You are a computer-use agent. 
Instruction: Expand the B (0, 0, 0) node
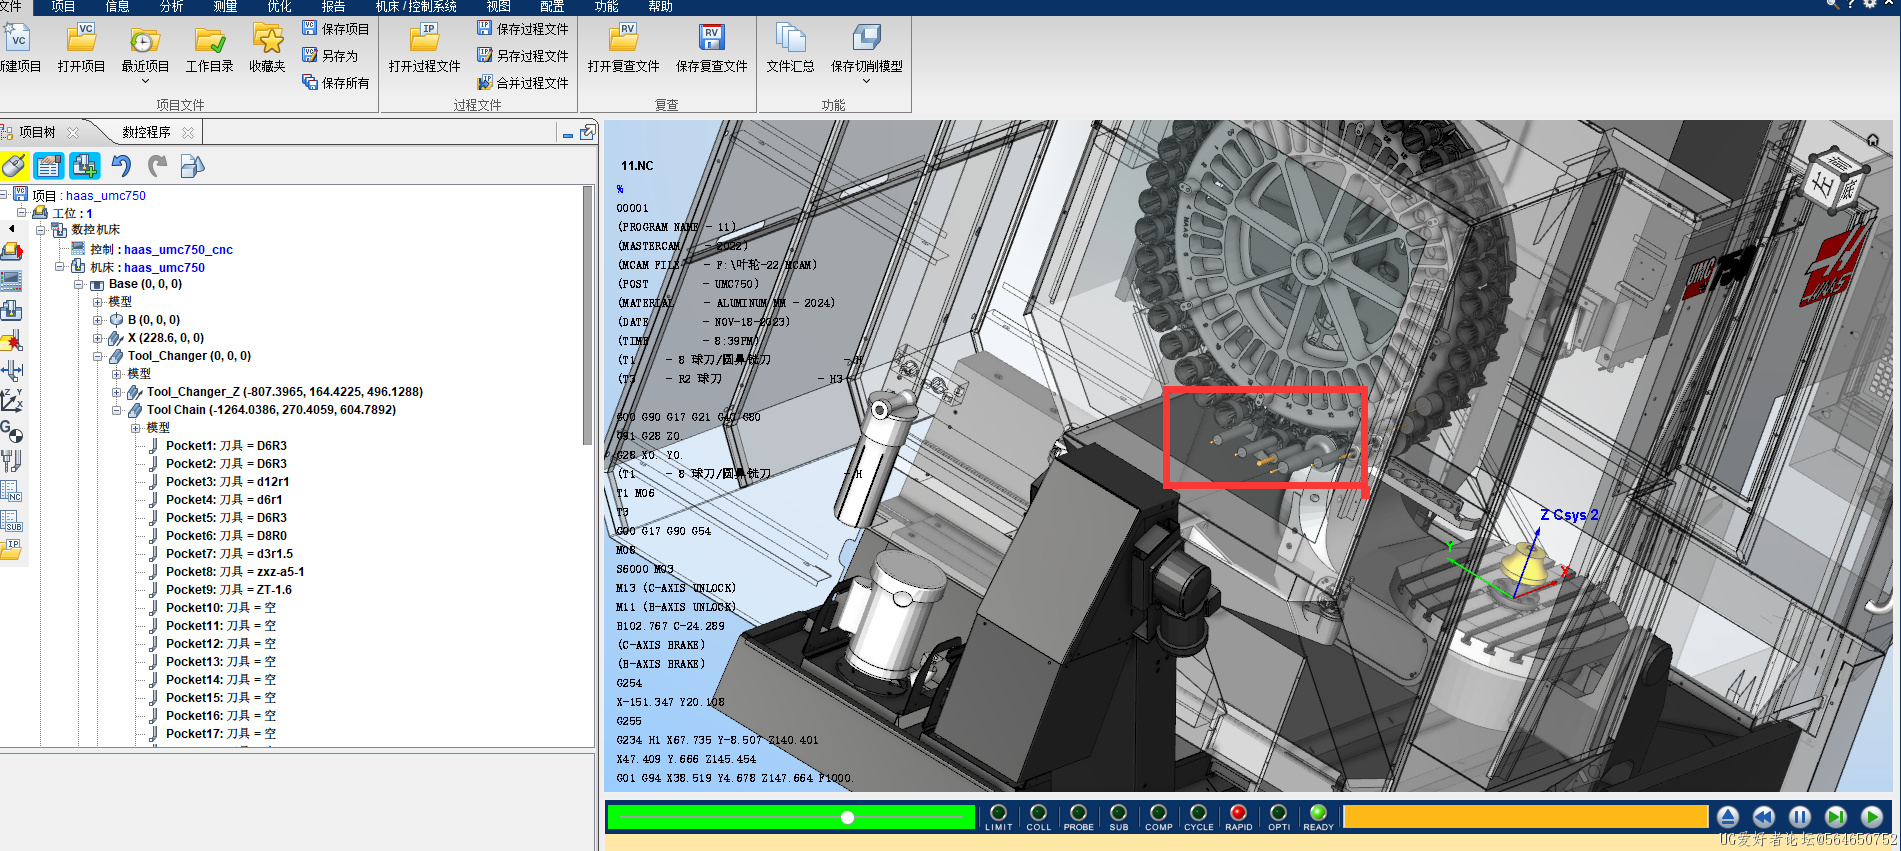(x=98, y=320)
